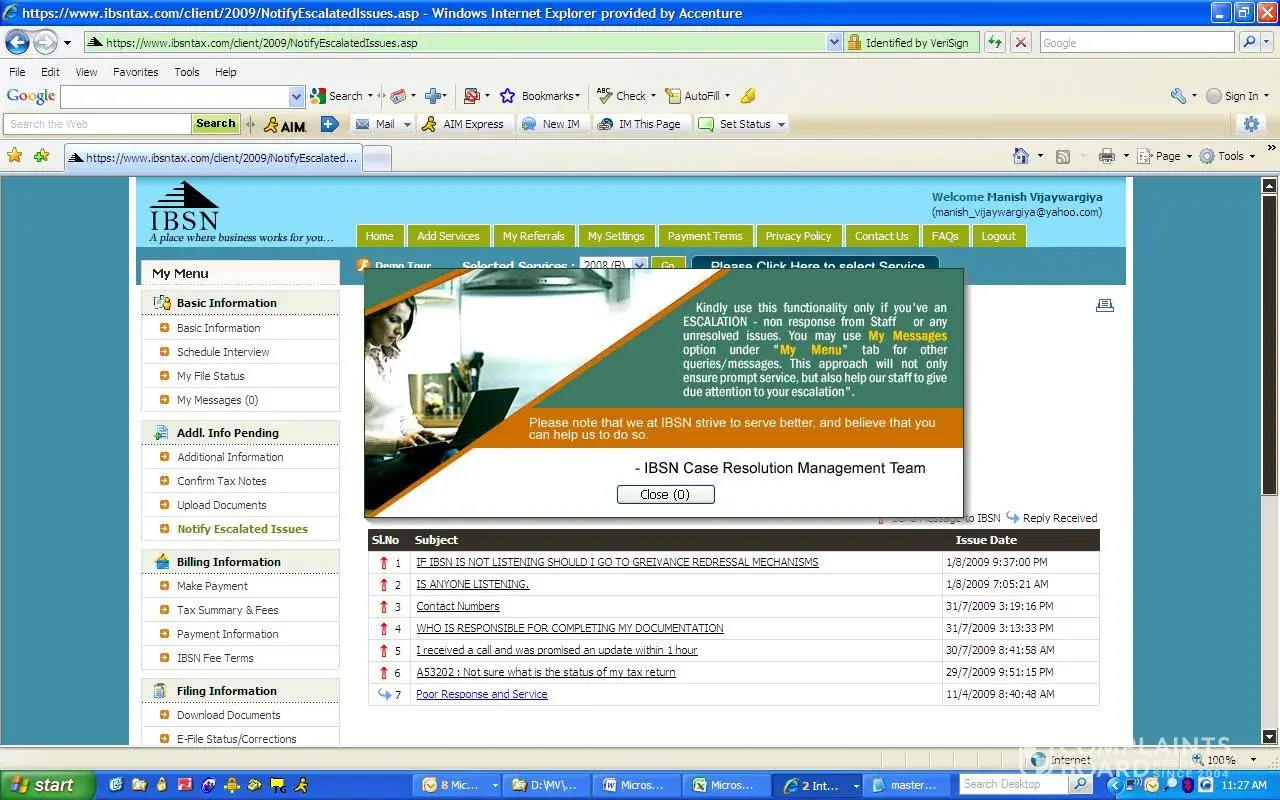
Task: Open the Payment Terms tab
Action: [705, 236]
